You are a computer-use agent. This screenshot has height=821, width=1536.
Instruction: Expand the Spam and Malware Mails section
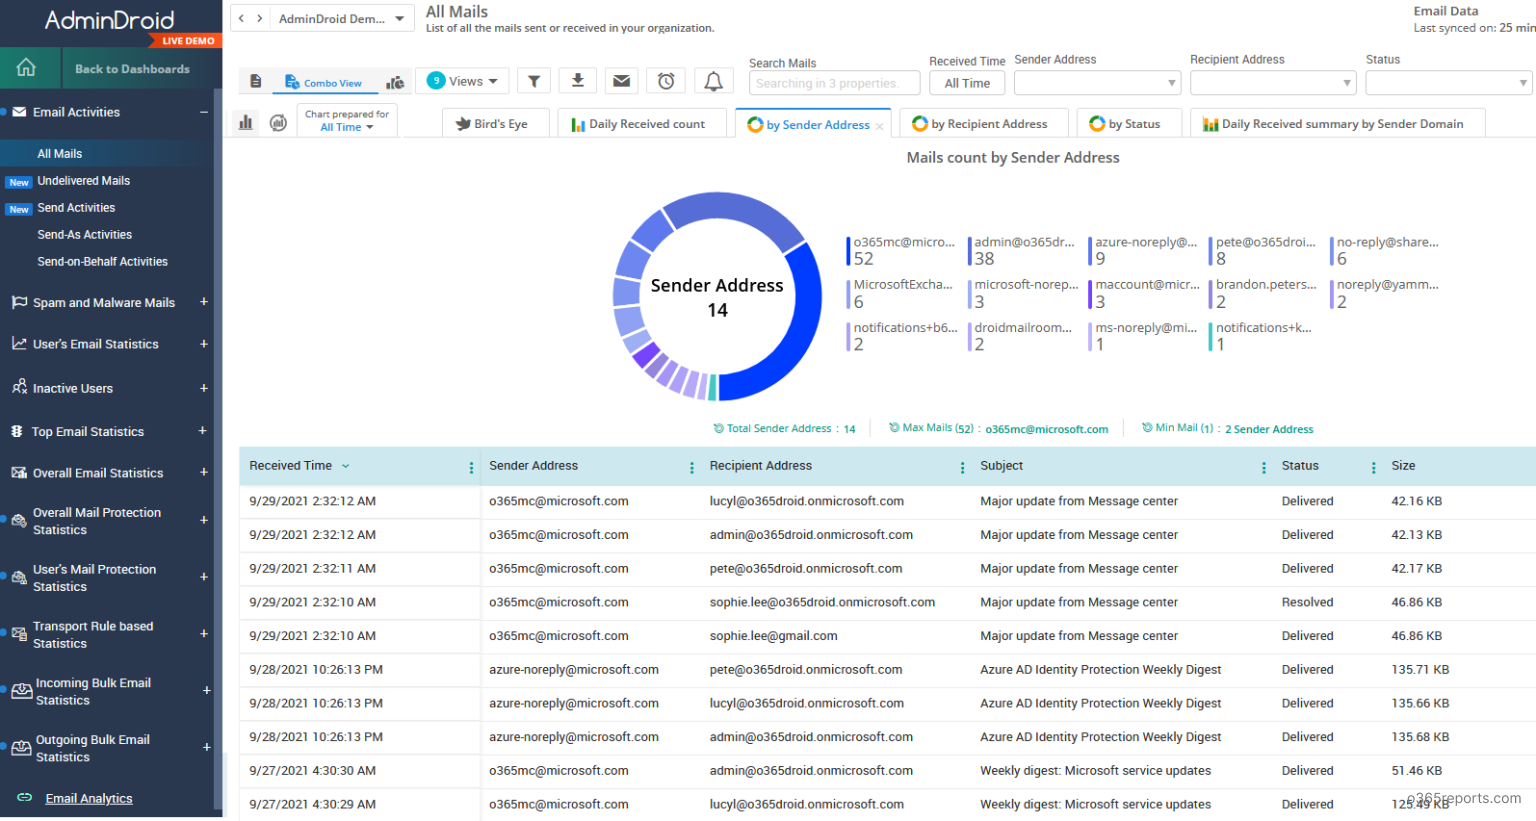tap(204, 302)
